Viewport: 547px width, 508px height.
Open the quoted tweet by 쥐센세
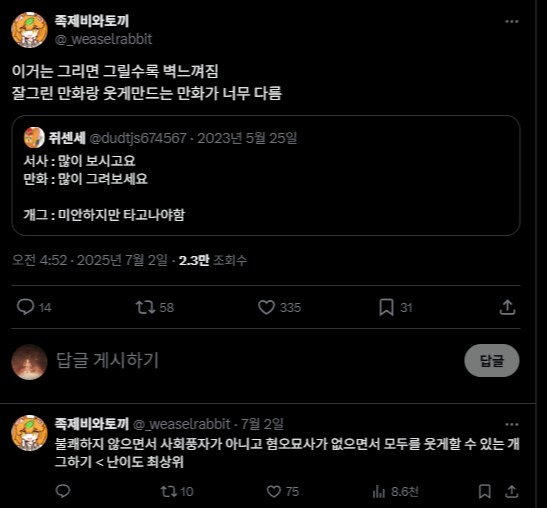266,175
